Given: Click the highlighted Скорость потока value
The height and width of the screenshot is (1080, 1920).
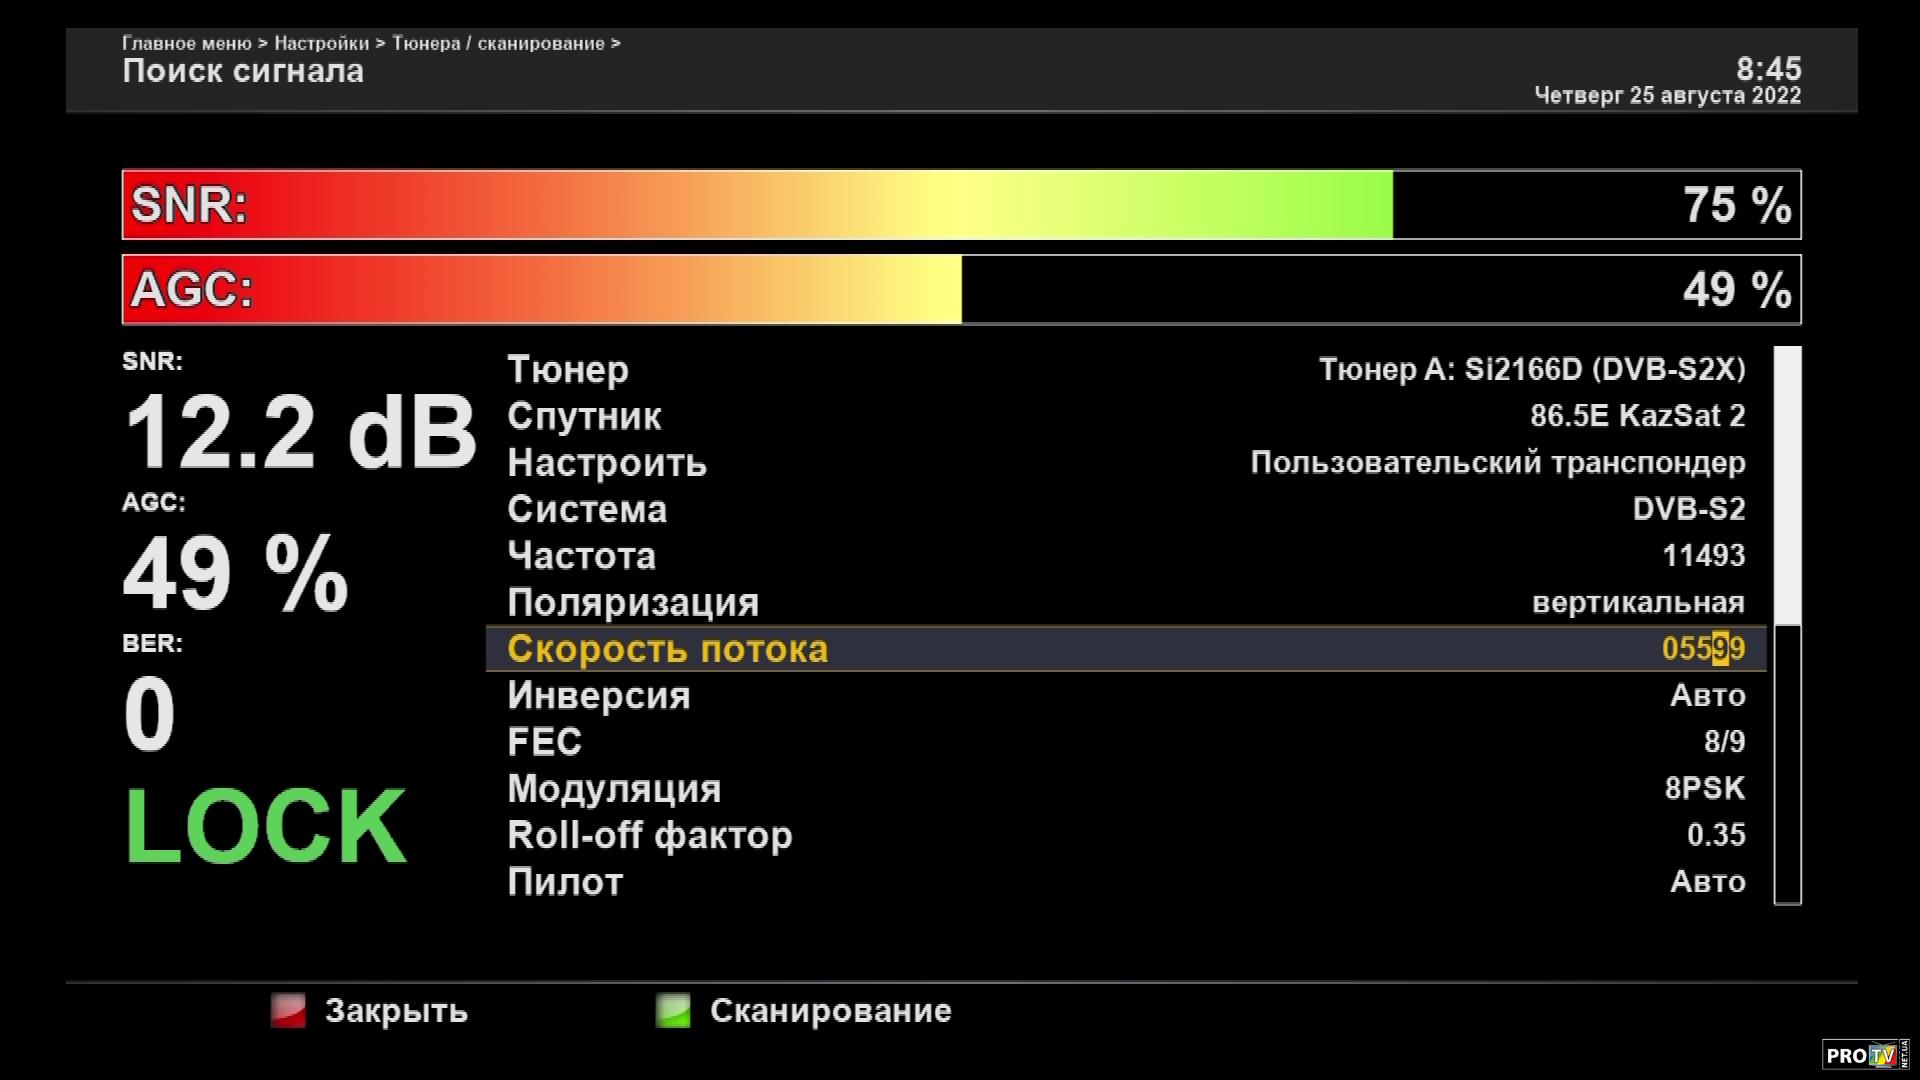Looking at the screenshot, I should (x=1702, y=649).
